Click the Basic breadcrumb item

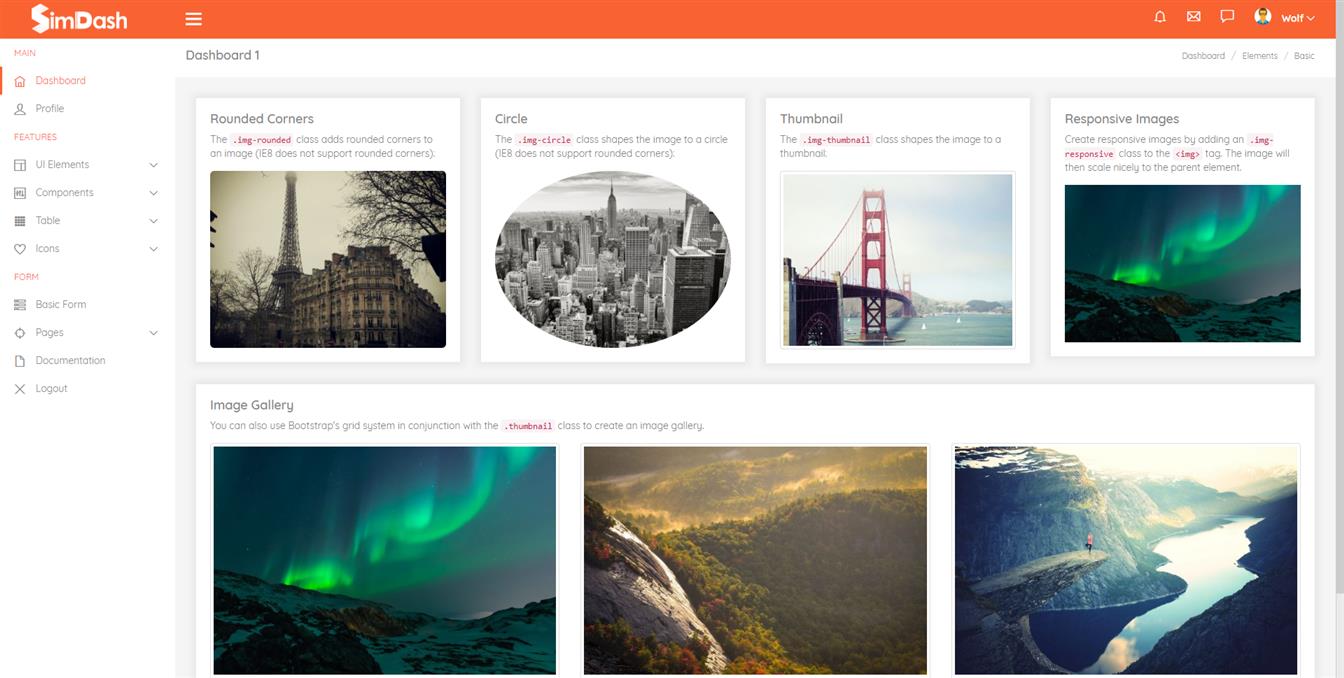coord(1304,56)
